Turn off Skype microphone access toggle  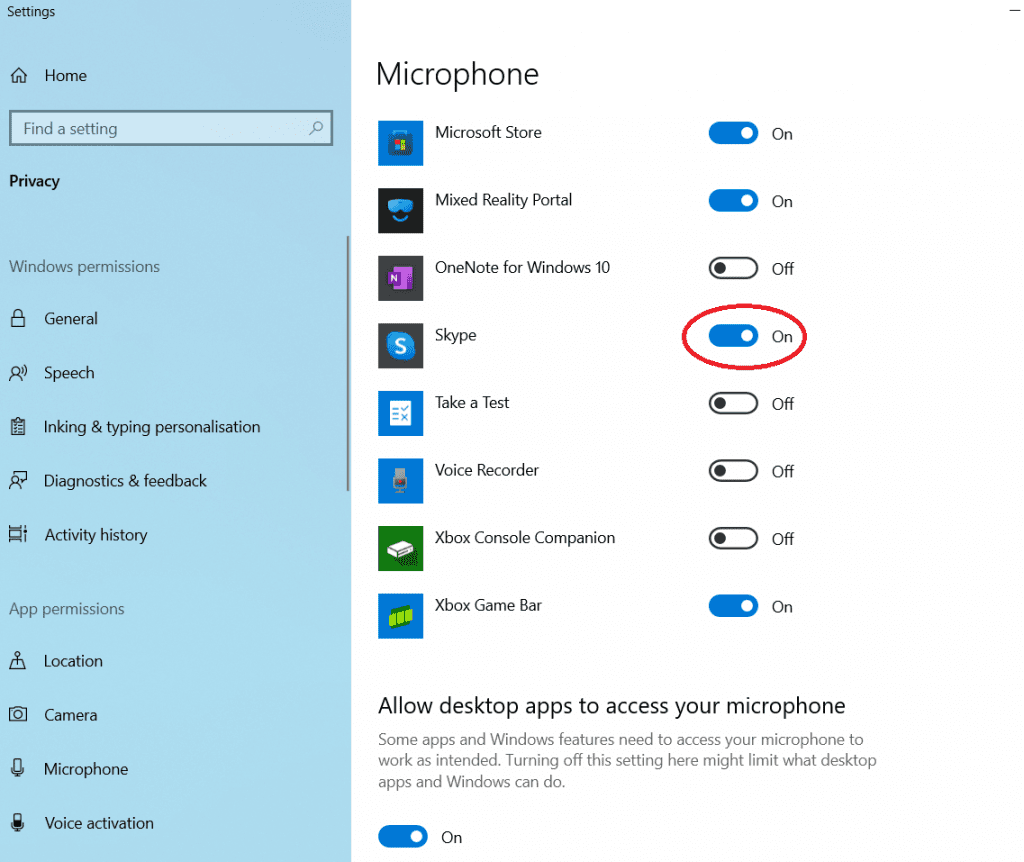[x=733, y=337]
